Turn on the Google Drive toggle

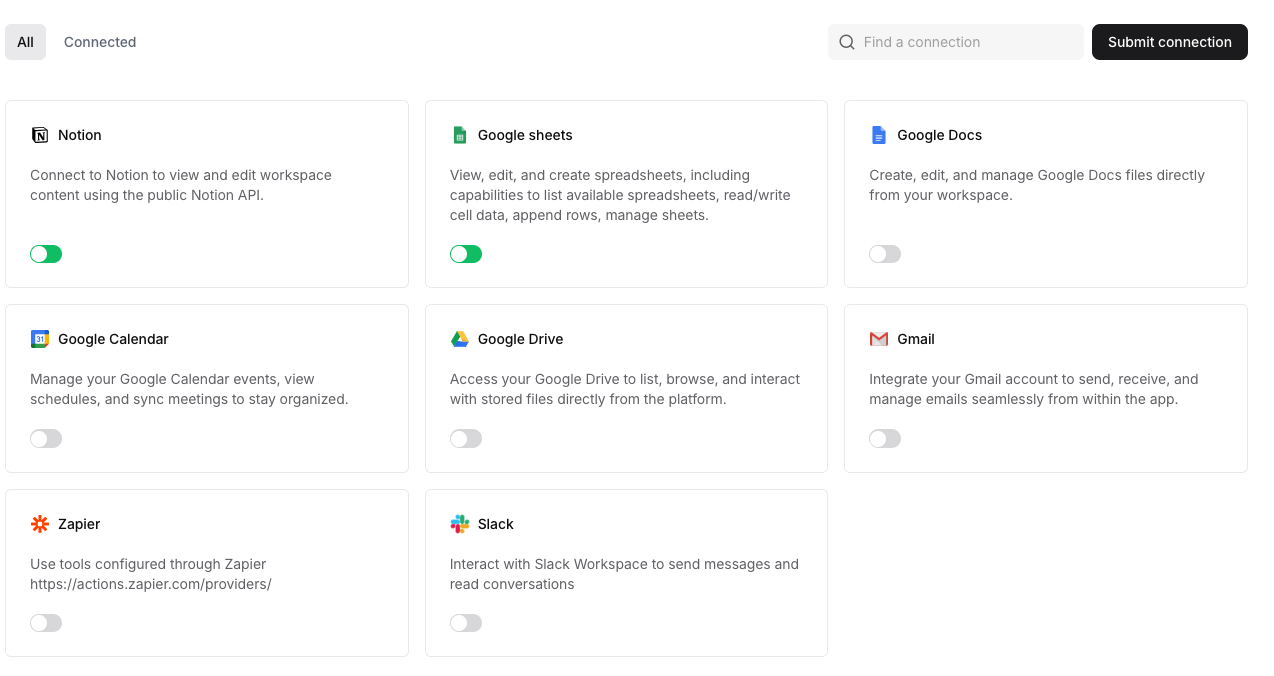coord(466,438)
